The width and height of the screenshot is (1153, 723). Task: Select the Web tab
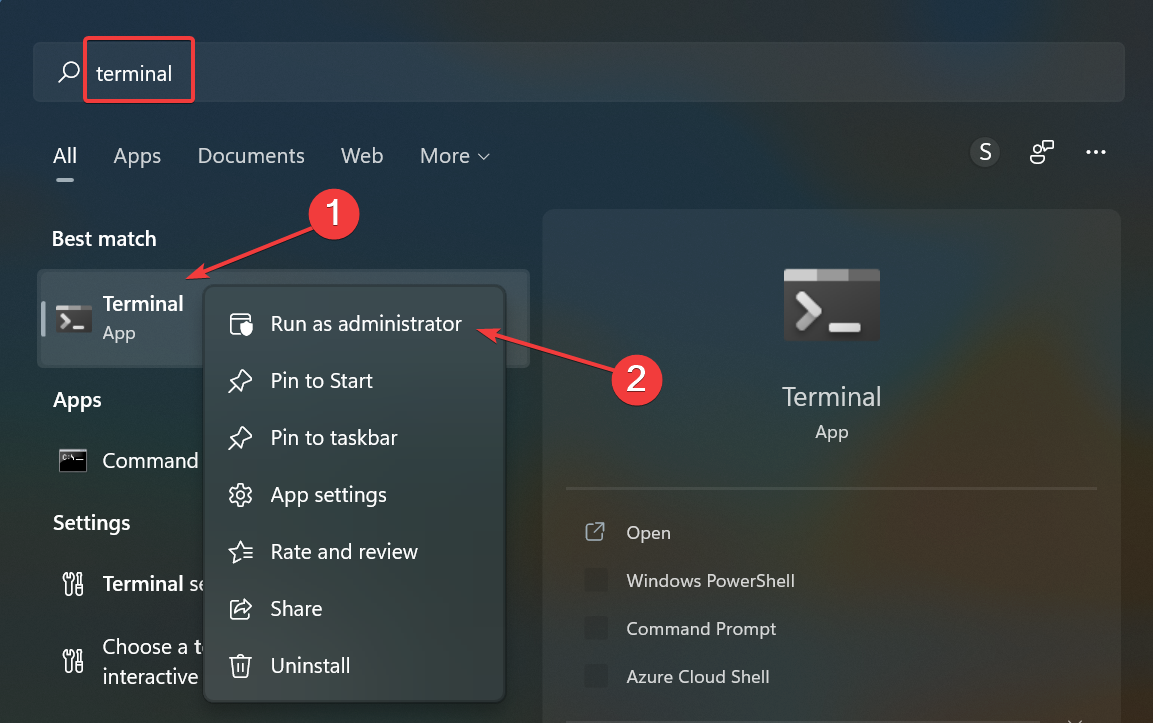(362, 156)
